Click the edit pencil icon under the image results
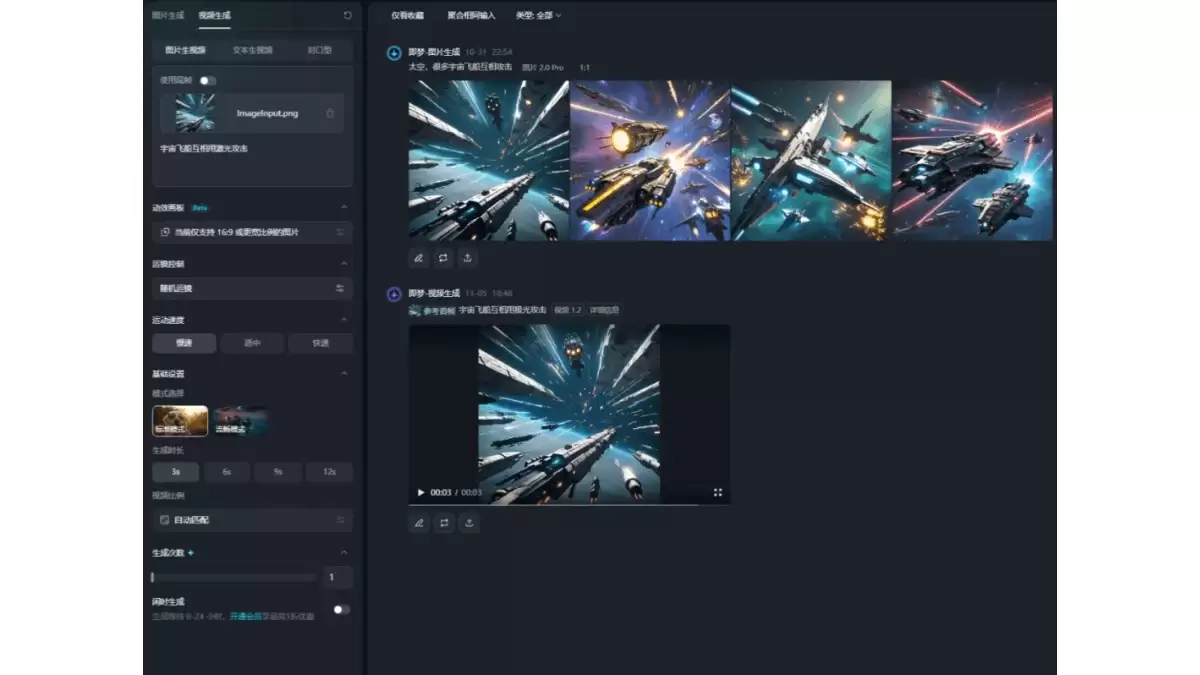This screenshot has height=675, width=1200. click(419, 257)
